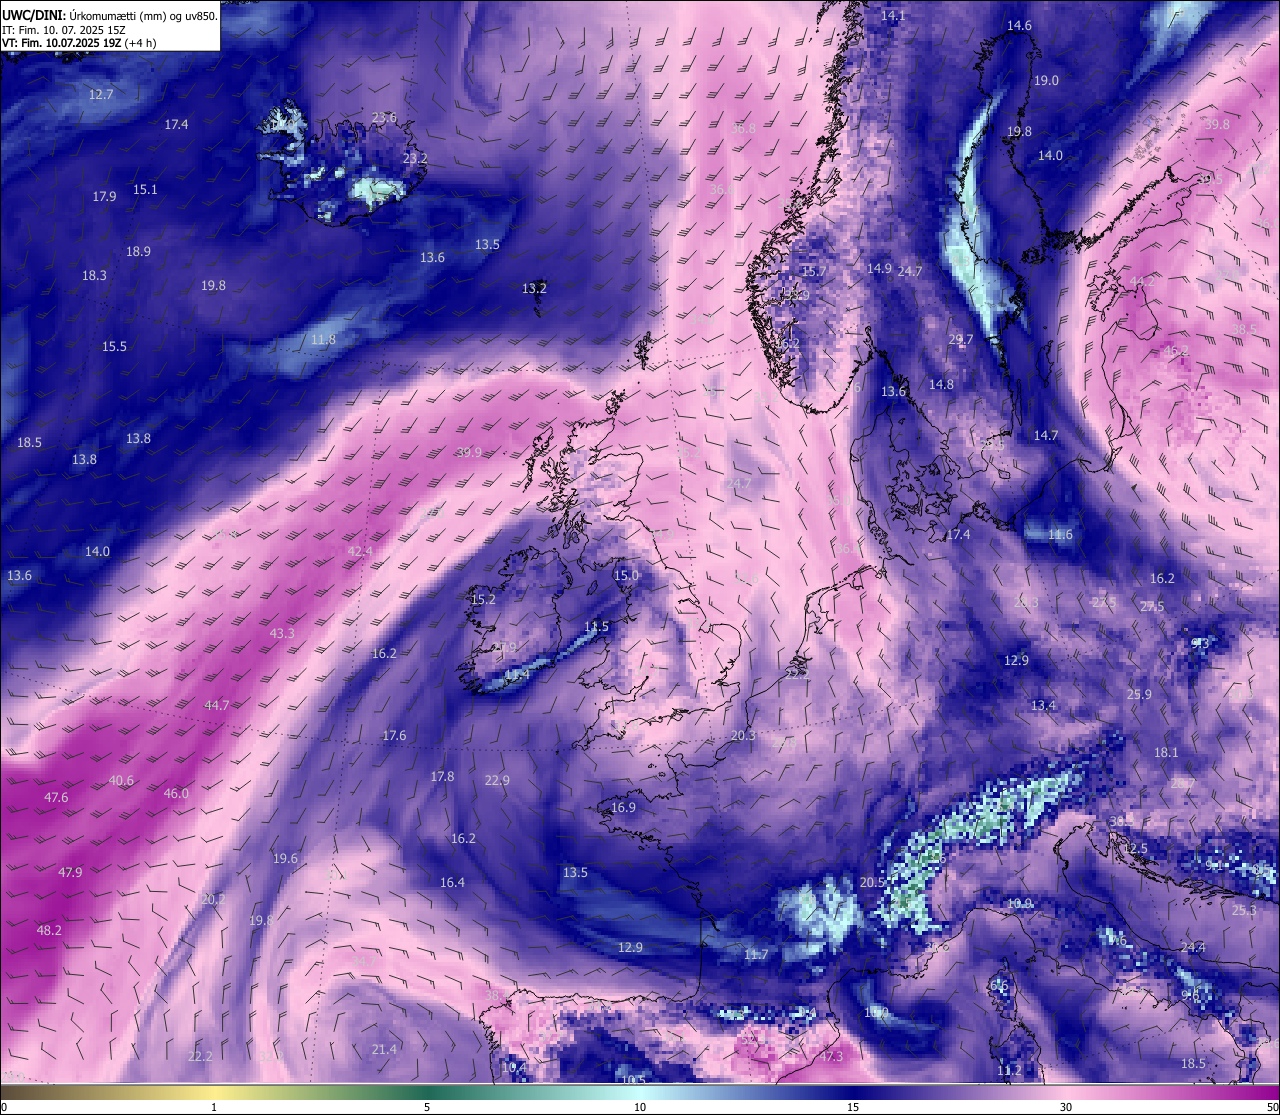
Task: Select the VT: Fim. 10.07.2025 19Z line
Action: (79, 43)
